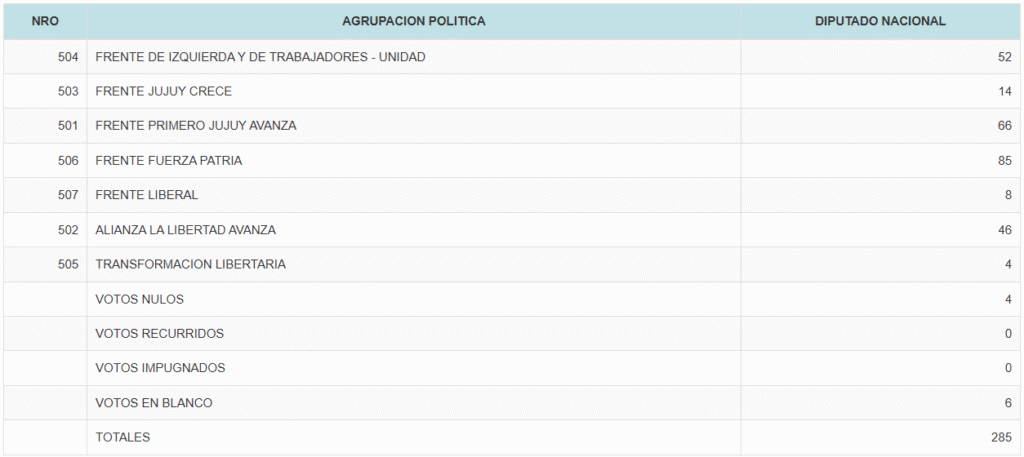This screenshot has height=457, width=1024.
Task: Click the NRO column header
Action: coord(45,21)
